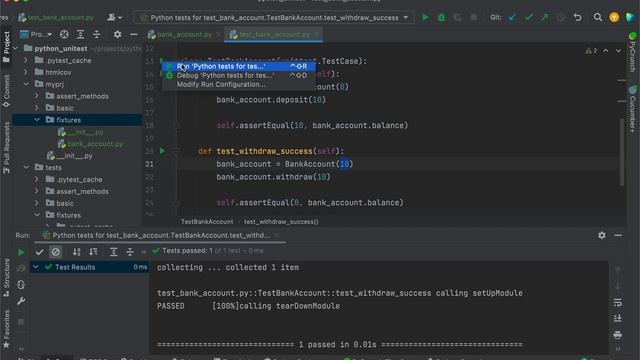Expand all test results icon
640x360 pixels.
[x=113, y=252]
